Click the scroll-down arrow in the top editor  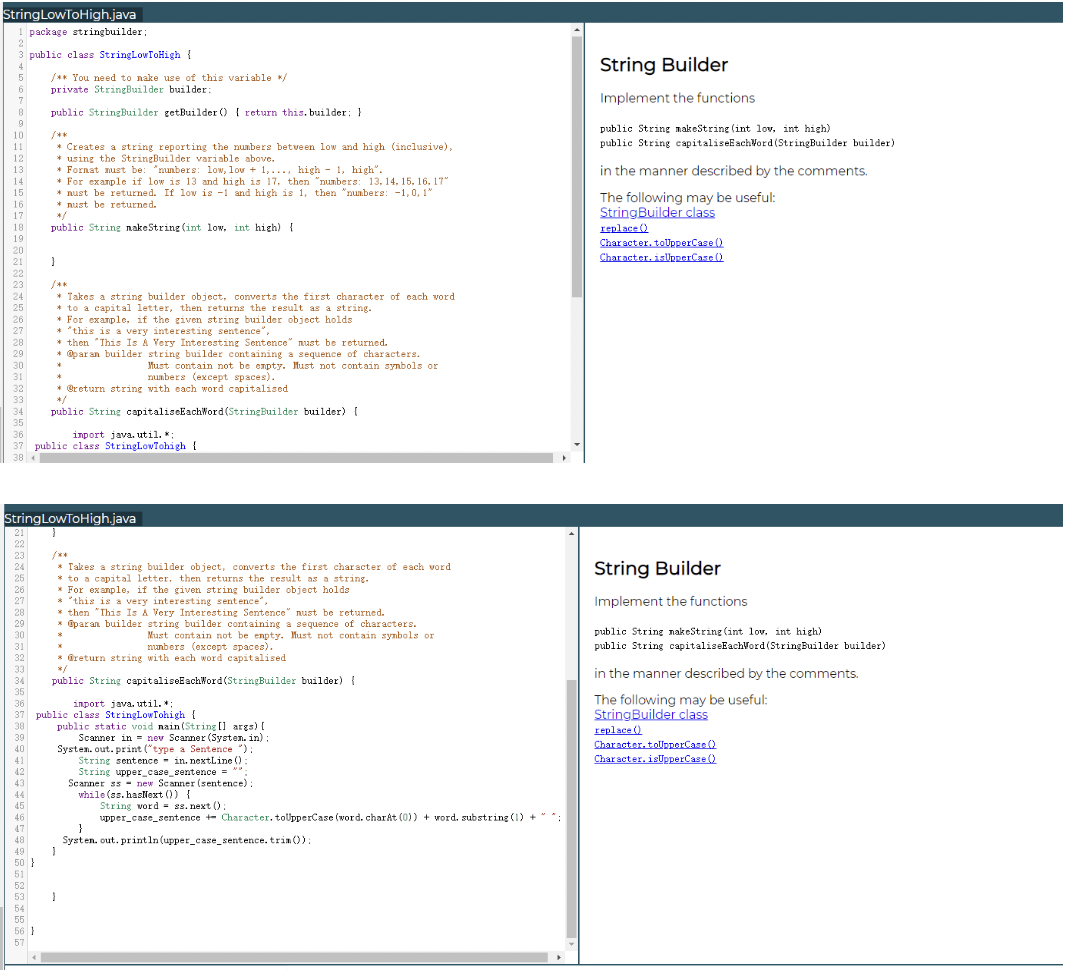coord(577,445)
